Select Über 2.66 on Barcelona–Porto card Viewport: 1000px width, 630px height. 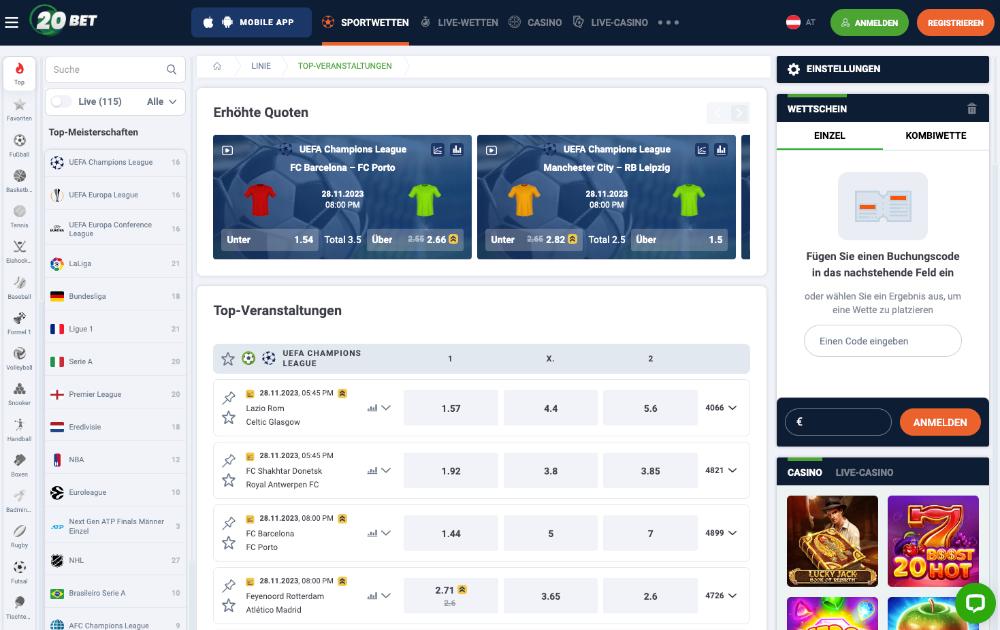tap(415, 240)
